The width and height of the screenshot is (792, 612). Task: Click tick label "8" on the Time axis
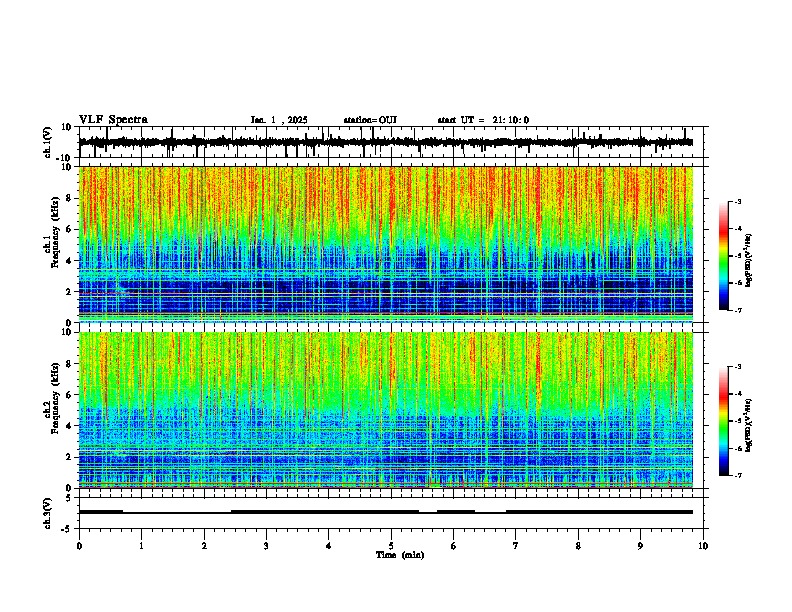pyautogui.click(x=578, y=546)
